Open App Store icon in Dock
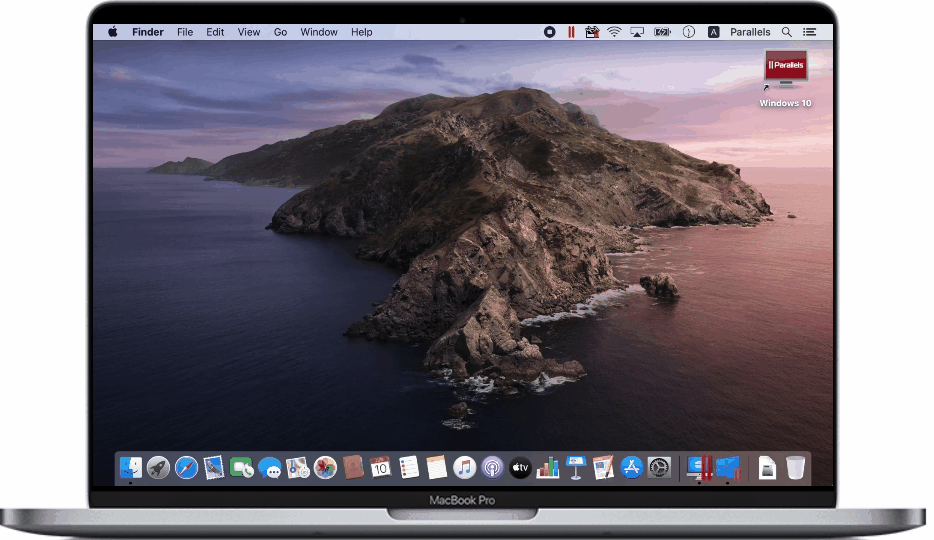Screen dimensions: 934x540 tap(631, 468)
